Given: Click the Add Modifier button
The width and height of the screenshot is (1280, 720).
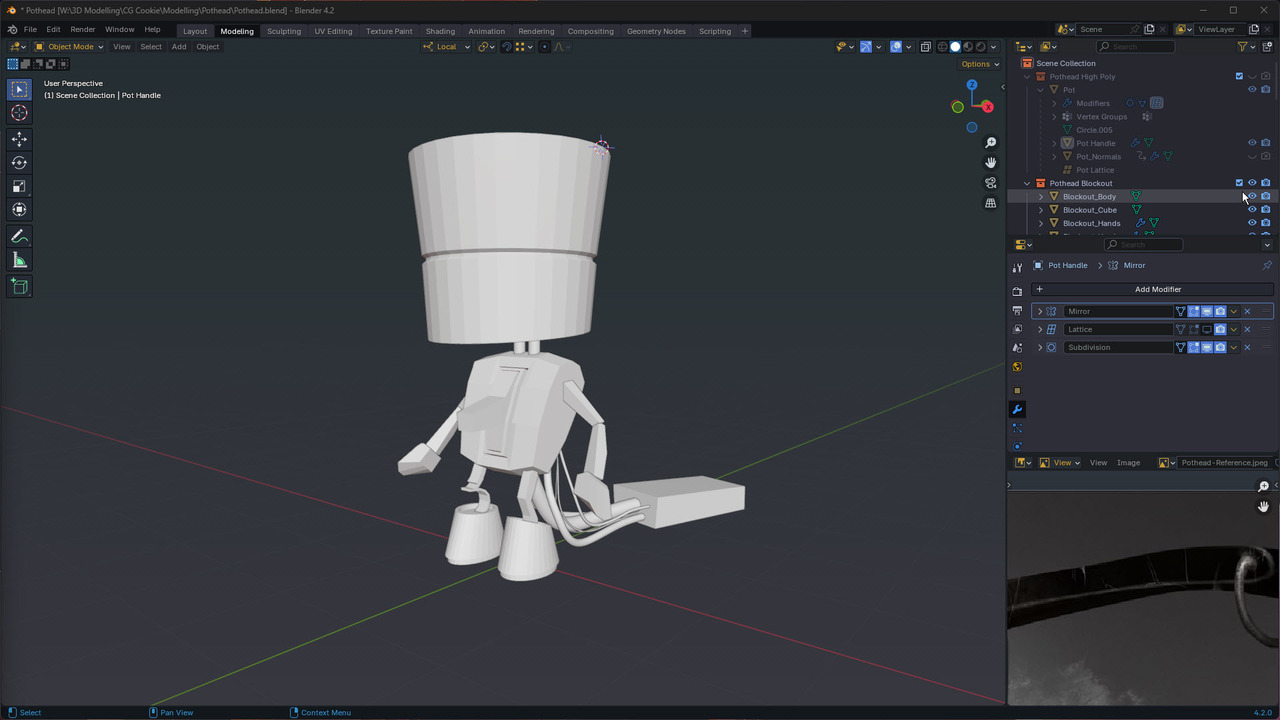Looking at the screenshot, I should pyautogui.click(x=1157, y=289).
